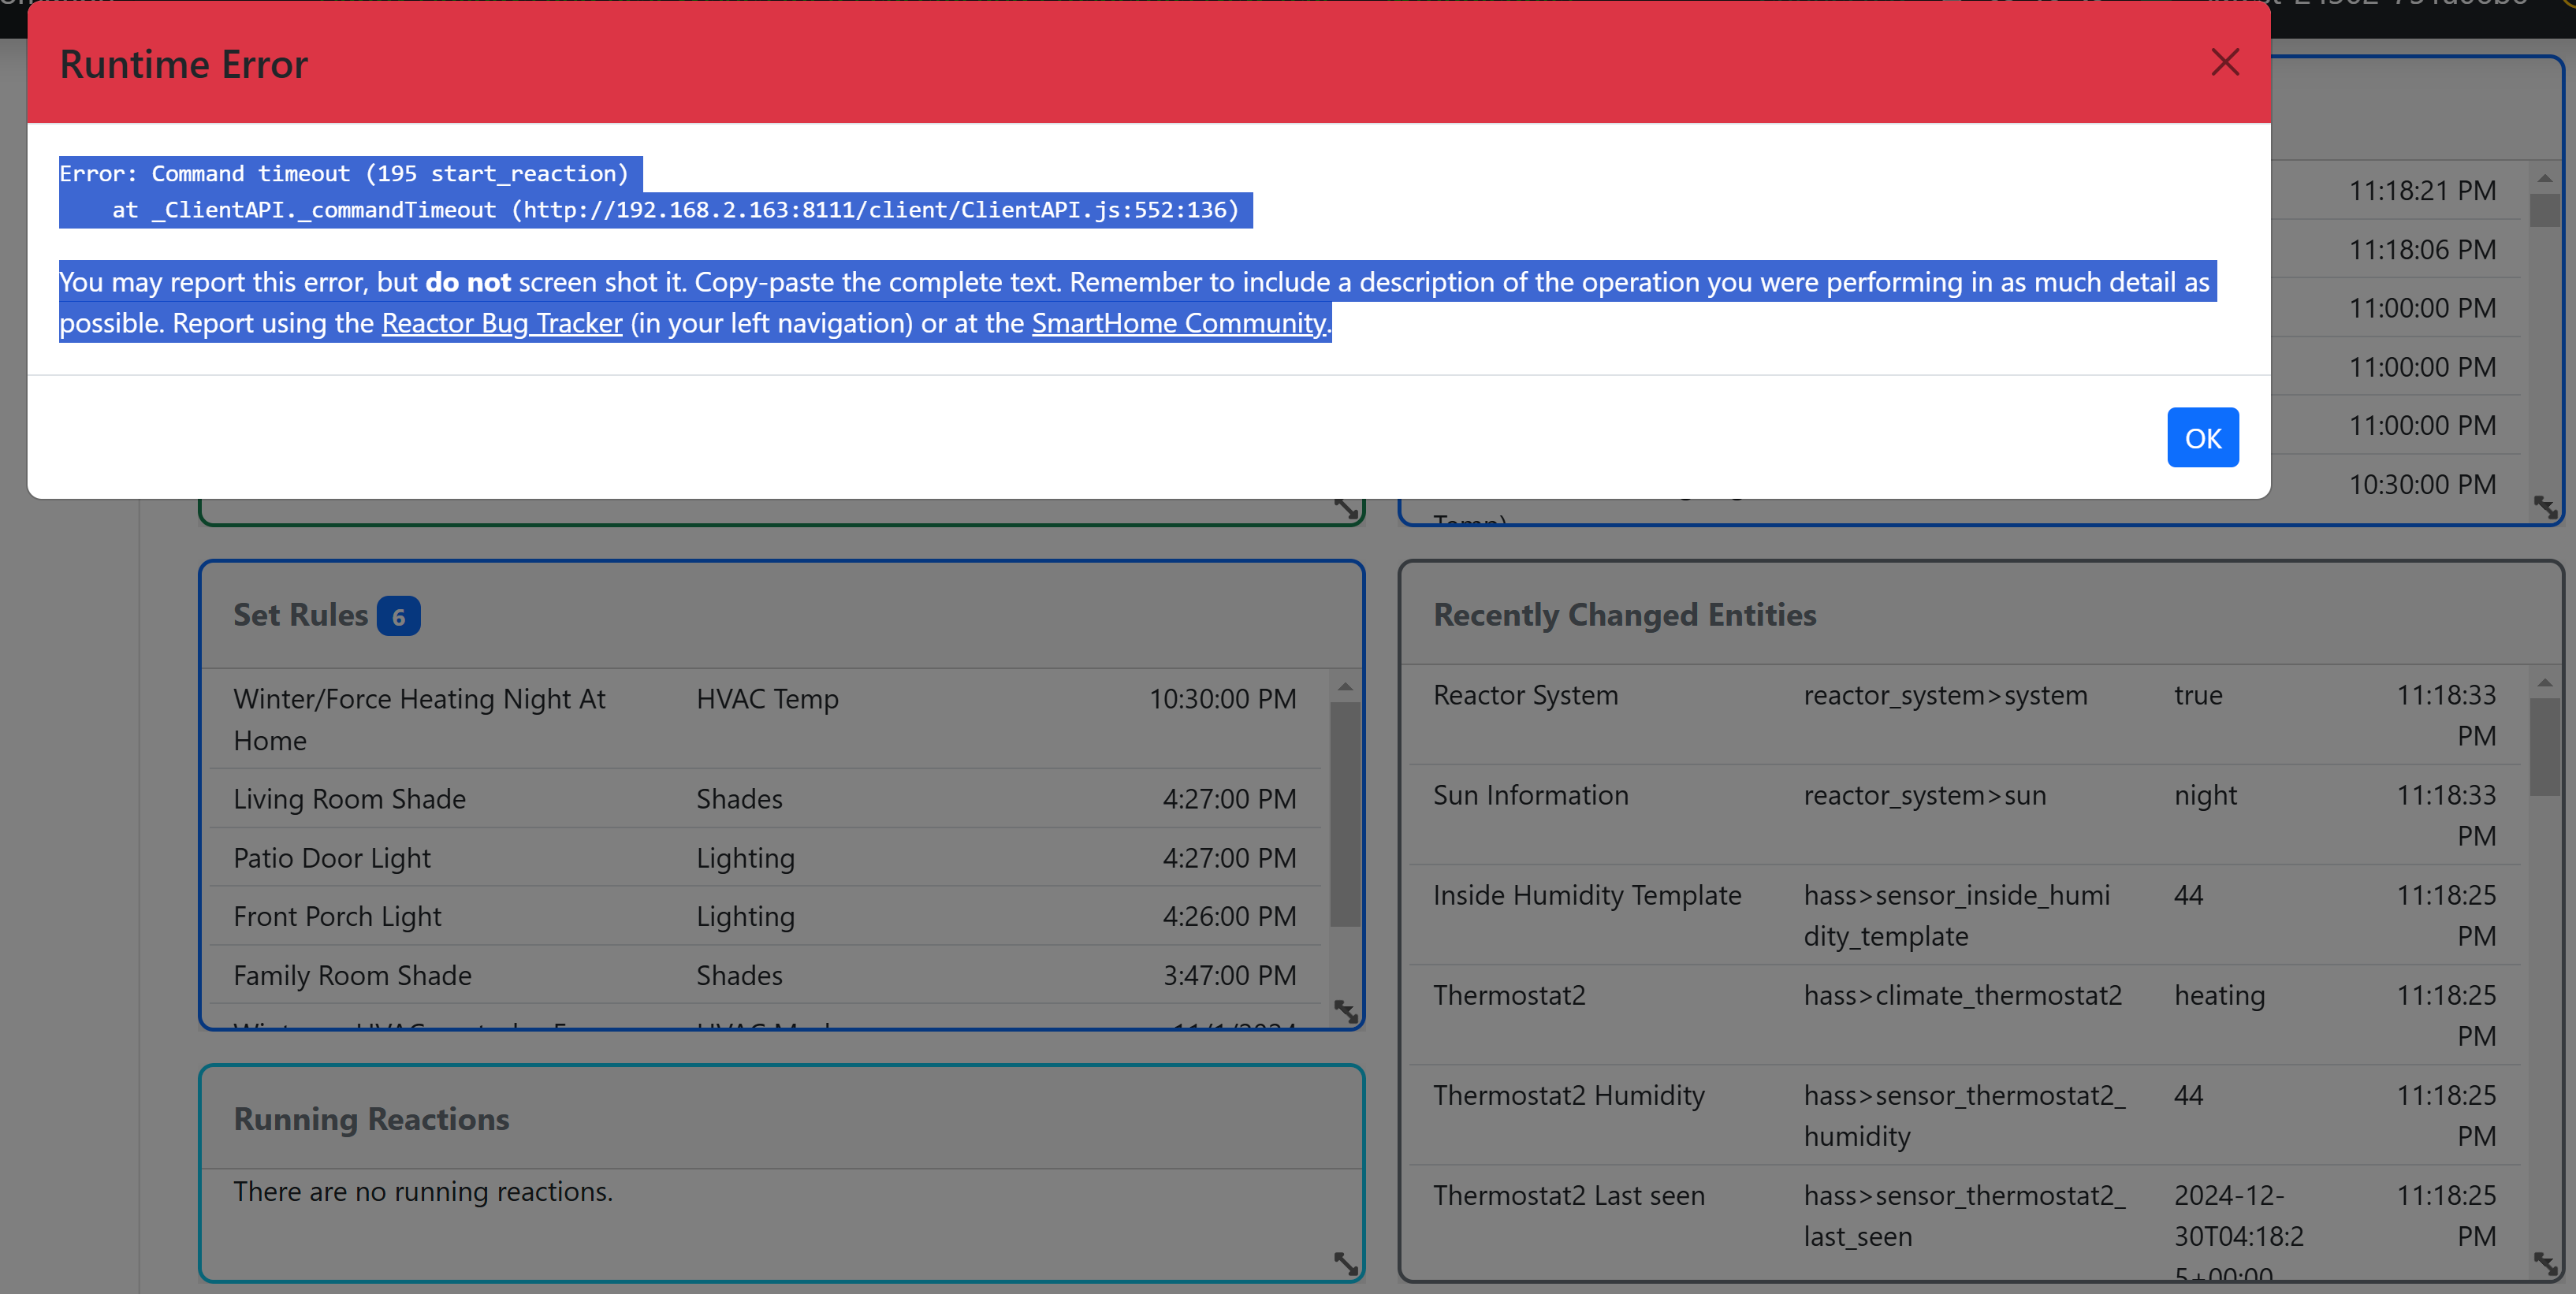The width and height of the screenshot is (2576, 1294).
Task: Select 'Winter/Force Heating Night At Home' rule
Action: [766, 719]
